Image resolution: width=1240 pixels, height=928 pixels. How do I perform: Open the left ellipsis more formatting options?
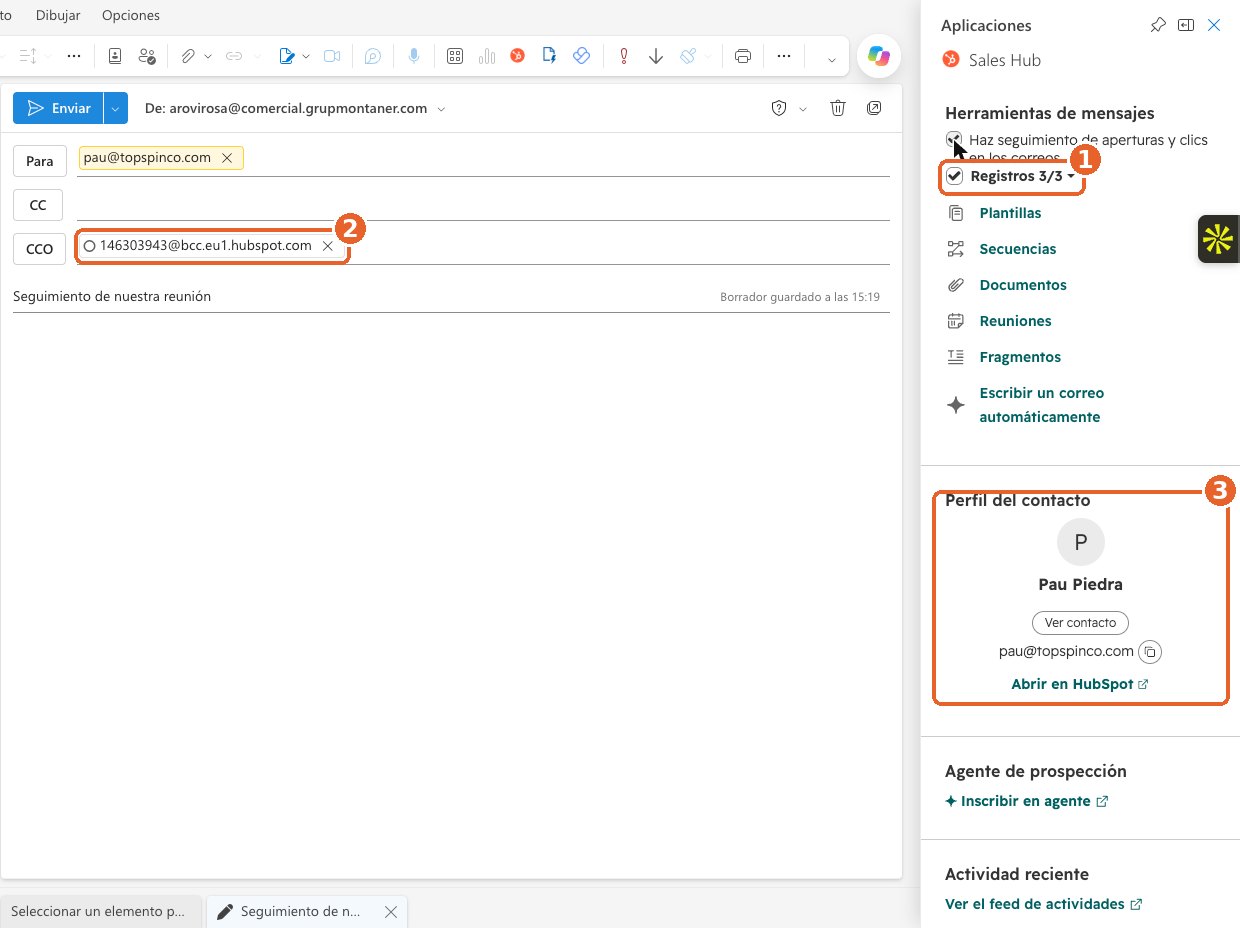(73, 56)
